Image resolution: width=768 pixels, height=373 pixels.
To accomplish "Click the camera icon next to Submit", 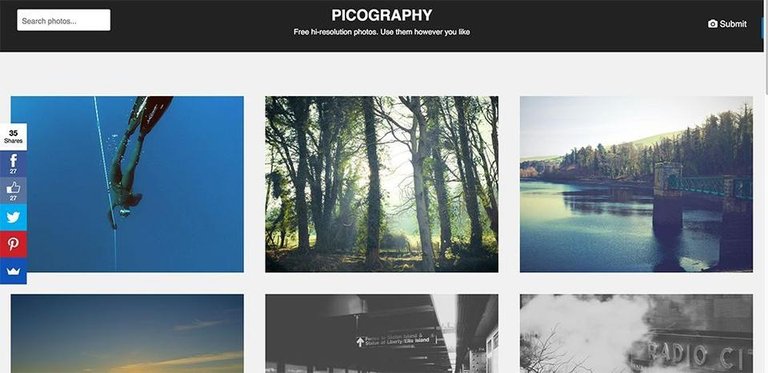I will point(713,23).
